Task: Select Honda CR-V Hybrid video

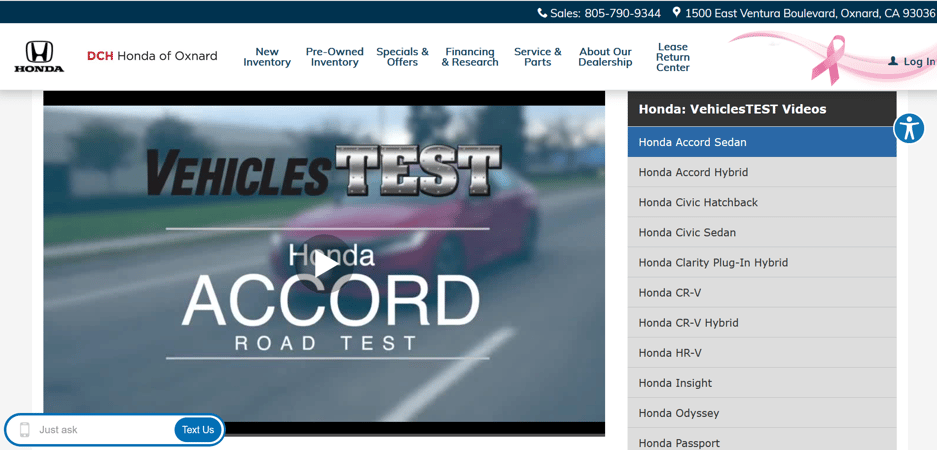Action: tap(688, 323)
